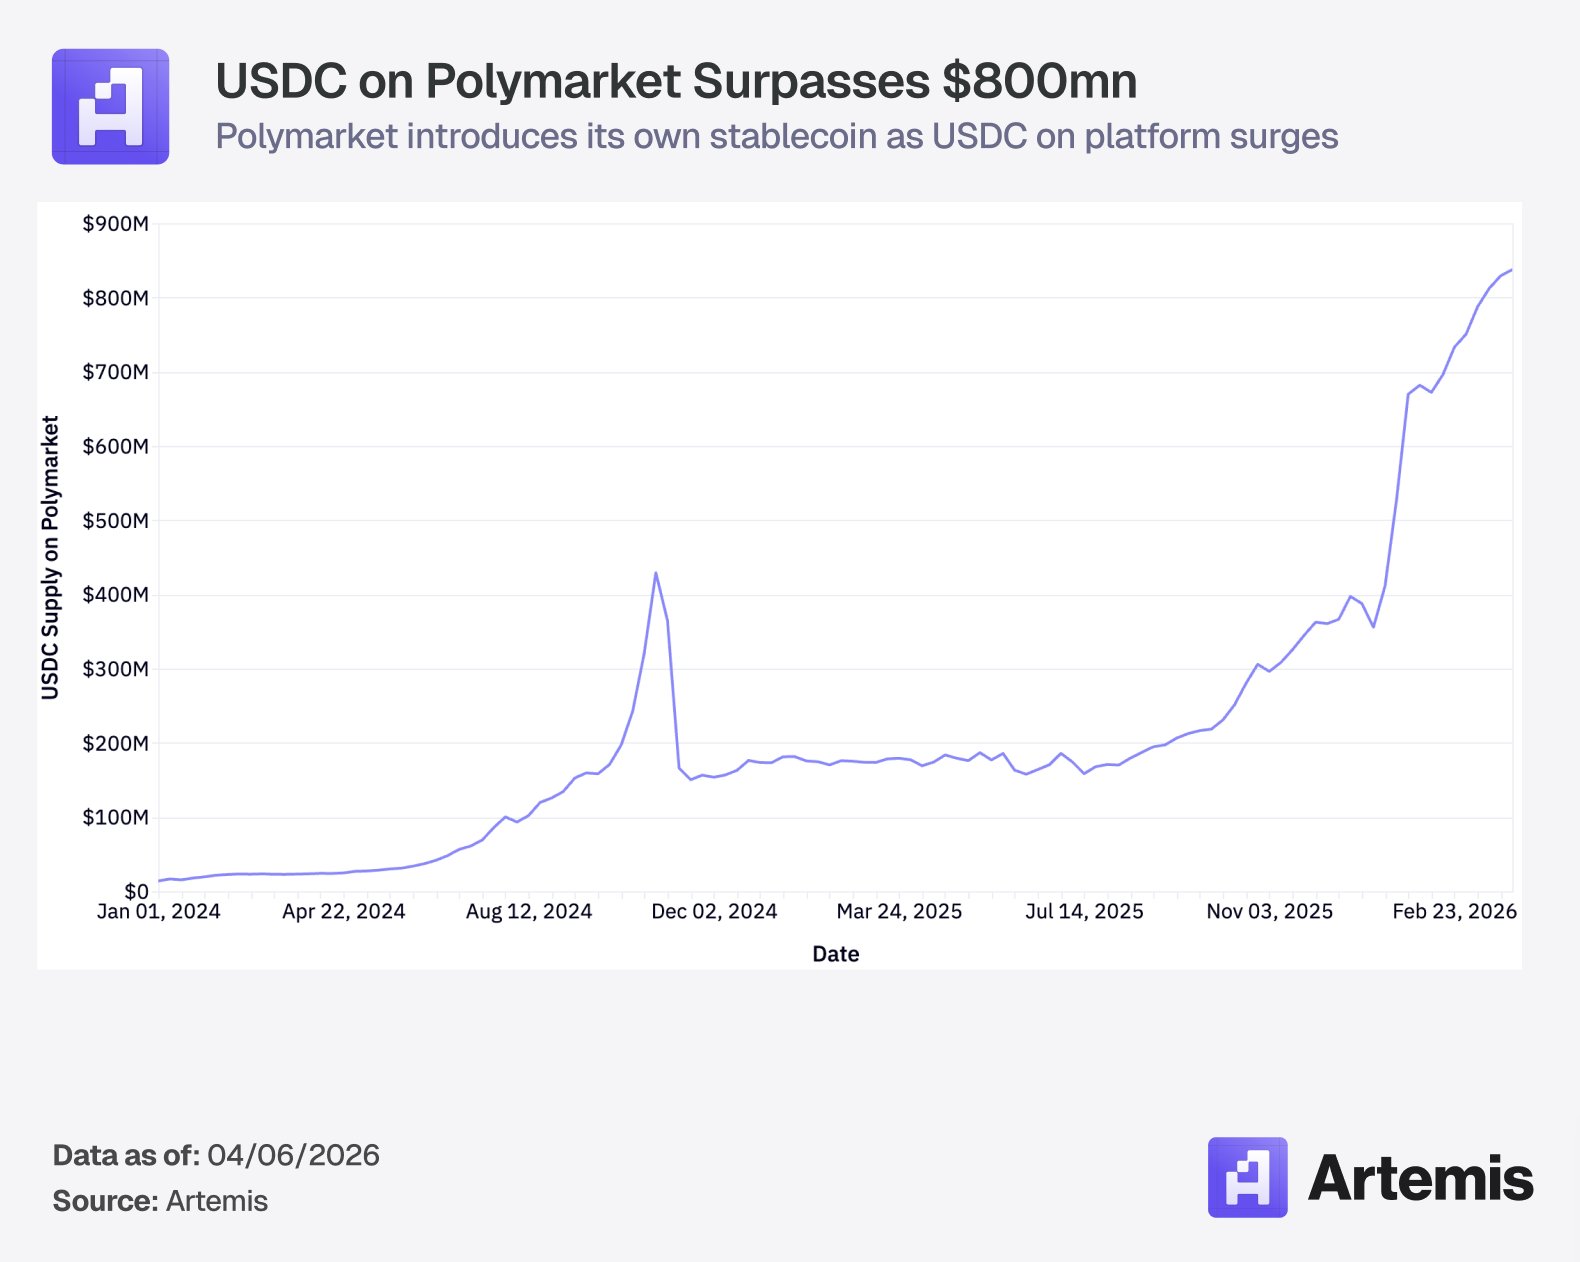
Task: Click the "Data as of: 04/06/2026" text
Action: point(216,1156)
